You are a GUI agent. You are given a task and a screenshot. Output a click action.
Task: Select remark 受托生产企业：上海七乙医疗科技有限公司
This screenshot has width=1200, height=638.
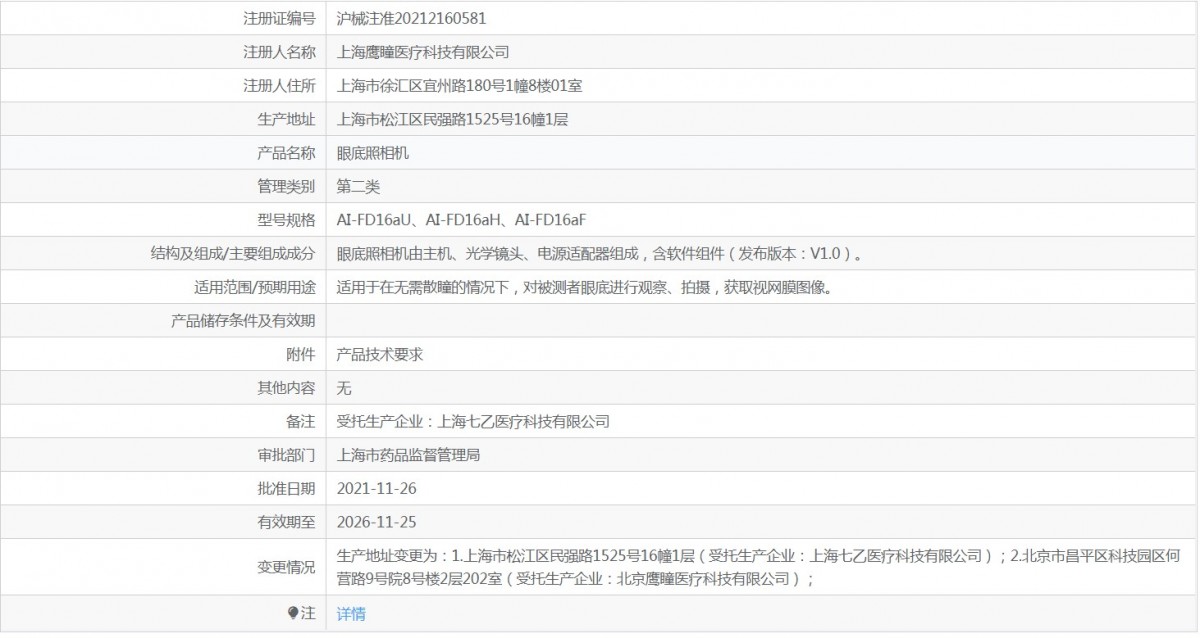pyautogui.click(x=473, y=421)
